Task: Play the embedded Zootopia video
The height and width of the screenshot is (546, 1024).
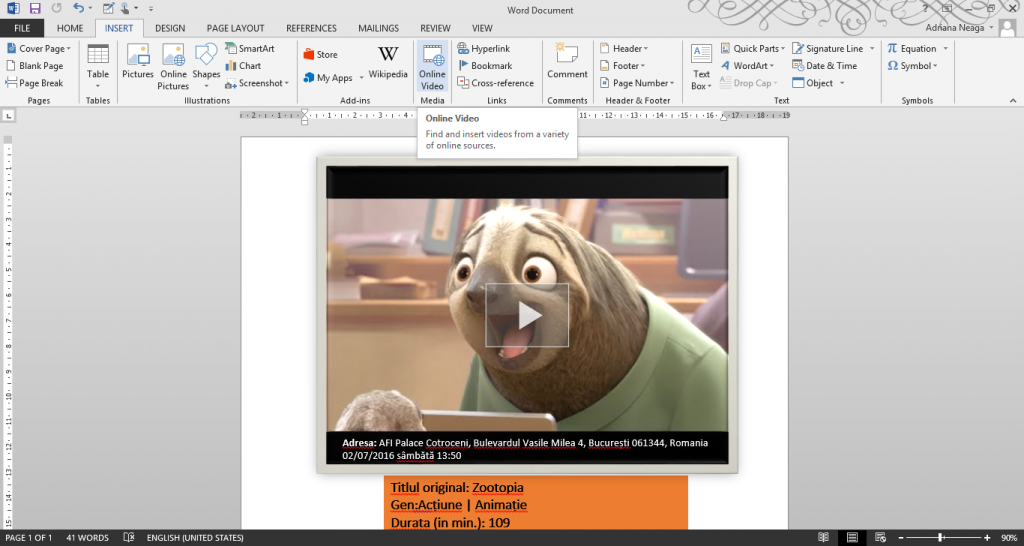Action: (527, 315)
